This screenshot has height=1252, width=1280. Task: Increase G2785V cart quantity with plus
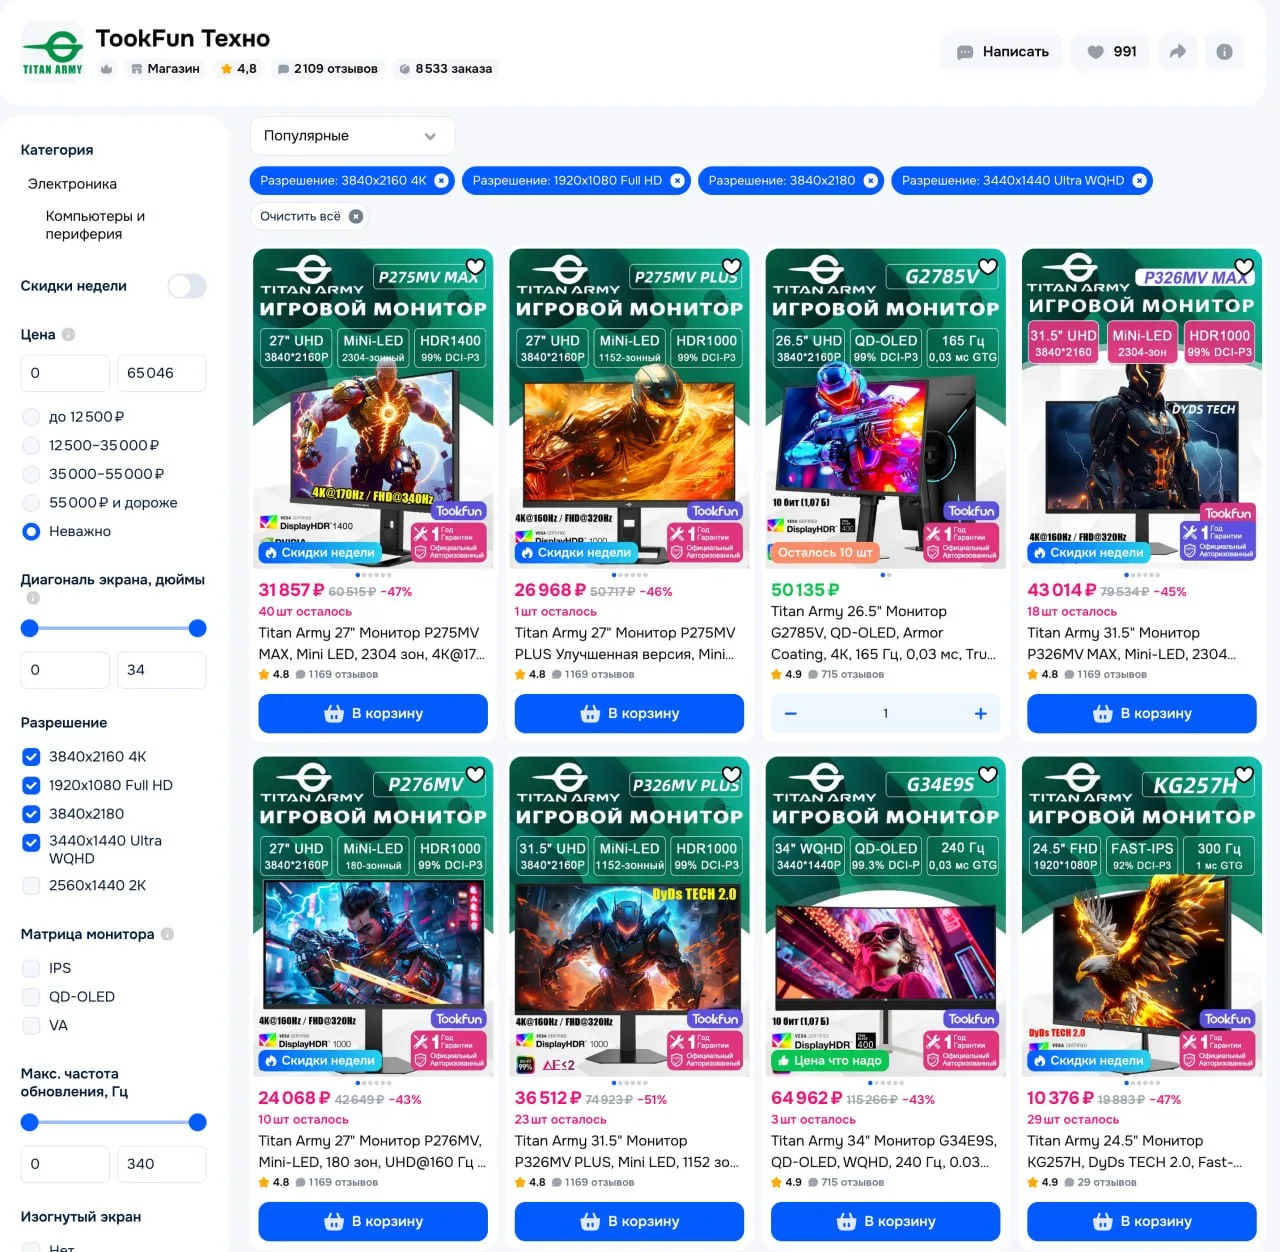[980, 714]
